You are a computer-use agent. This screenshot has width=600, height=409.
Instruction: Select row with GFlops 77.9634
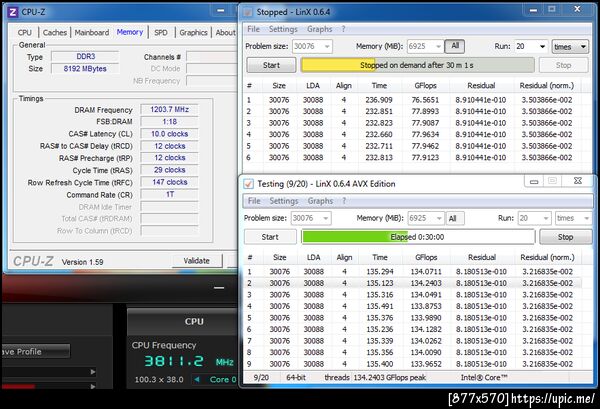click(414, 134)
